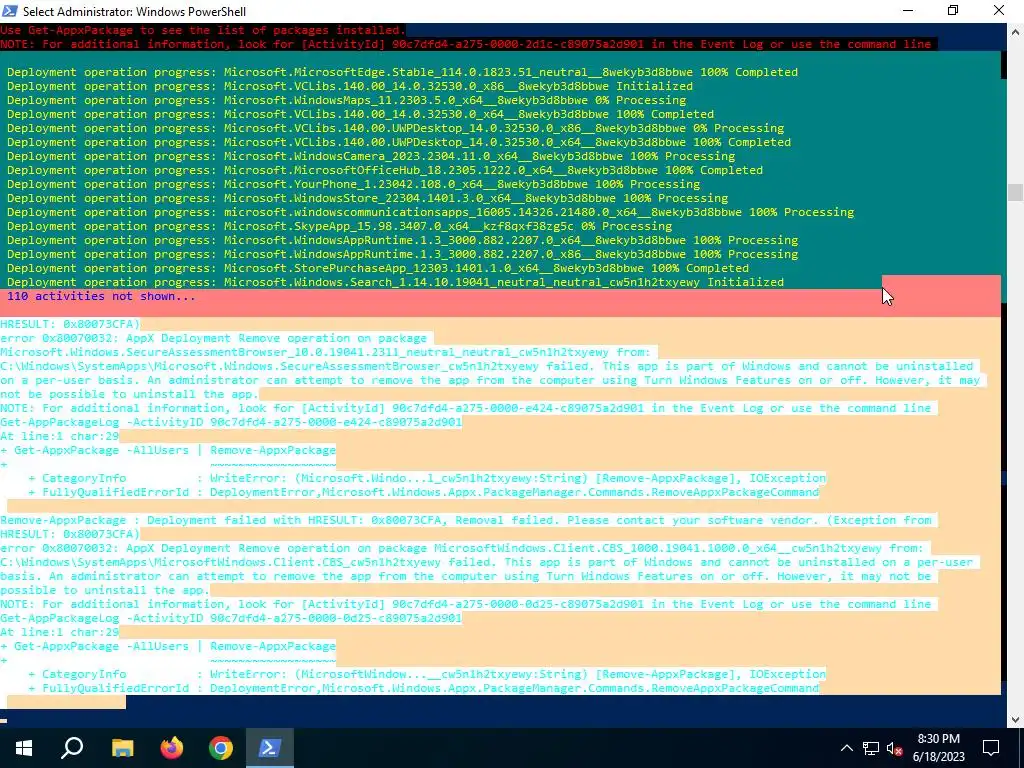Open clock showing 8:30 PM 6/18/2023

click(x=938, y=748)
